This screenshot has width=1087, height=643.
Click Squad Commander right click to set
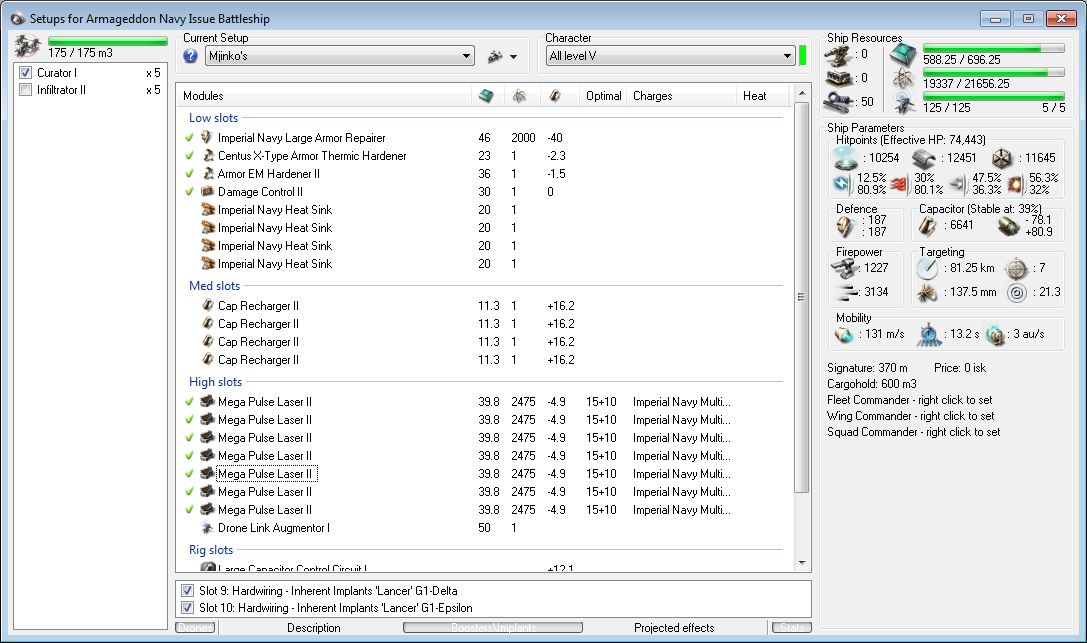(914, 432)
